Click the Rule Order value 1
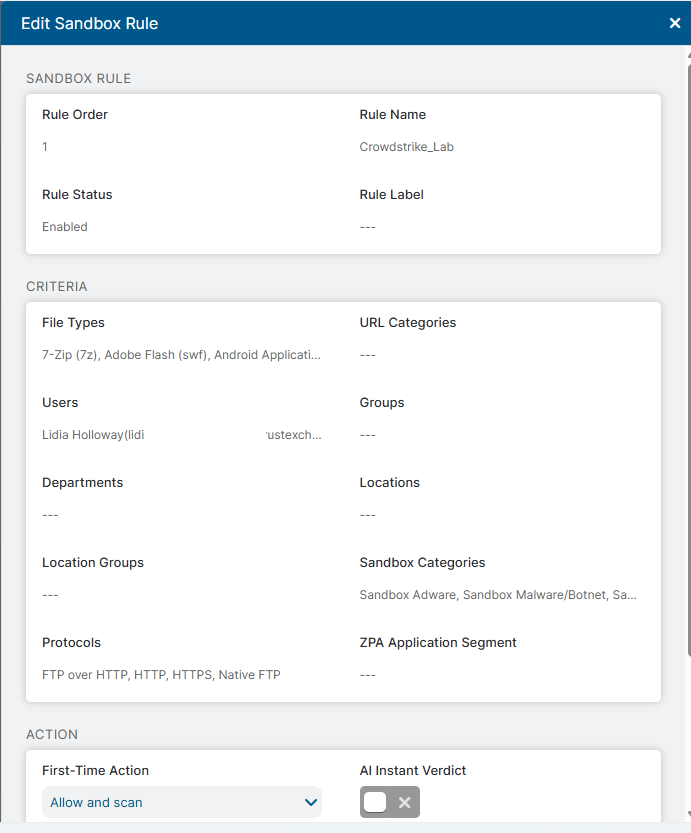Screen dimensions: 691x833 (45, 147)
